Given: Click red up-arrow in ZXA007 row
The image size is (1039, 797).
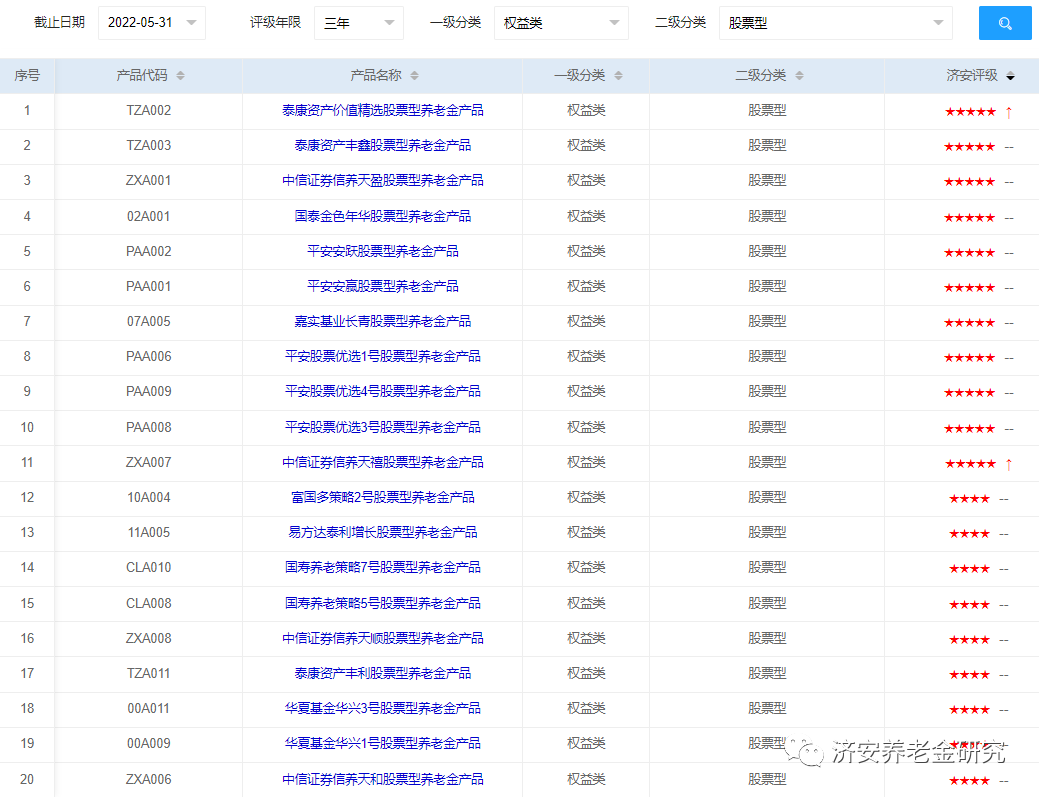Looking at the screenshot, I should [x=1009, y=464].
